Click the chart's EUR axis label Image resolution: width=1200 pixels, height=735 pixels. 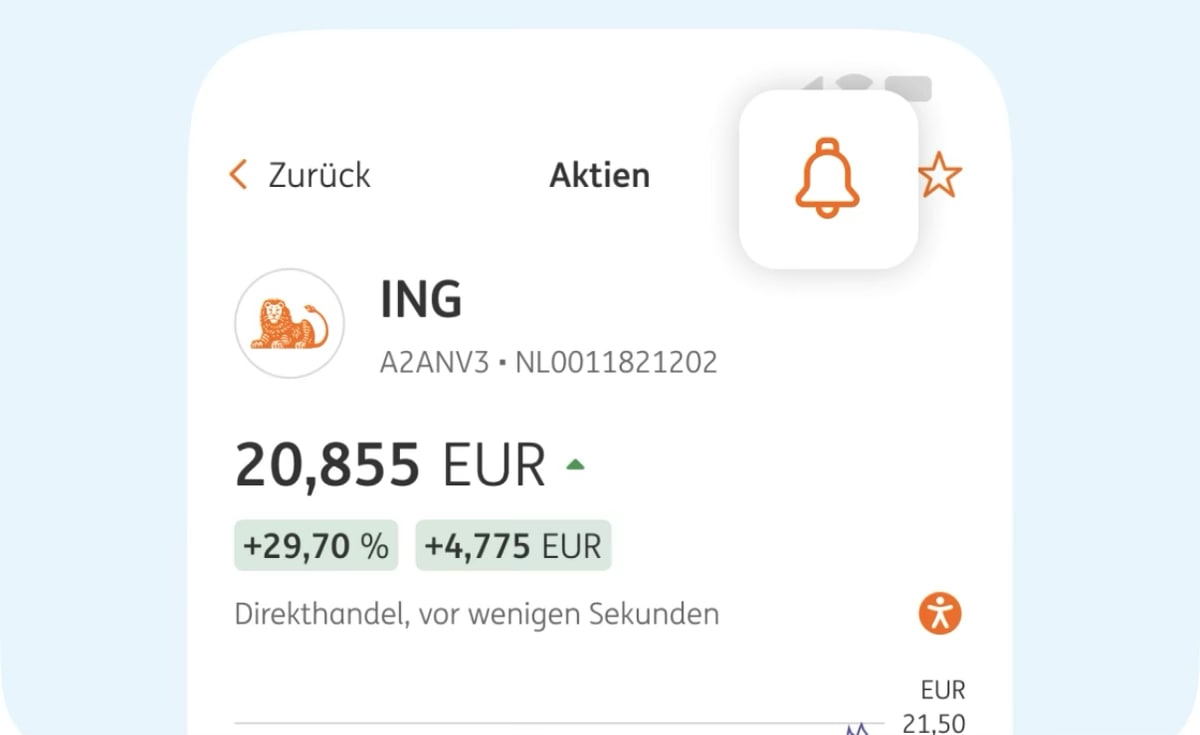click(x=943, y=691)
